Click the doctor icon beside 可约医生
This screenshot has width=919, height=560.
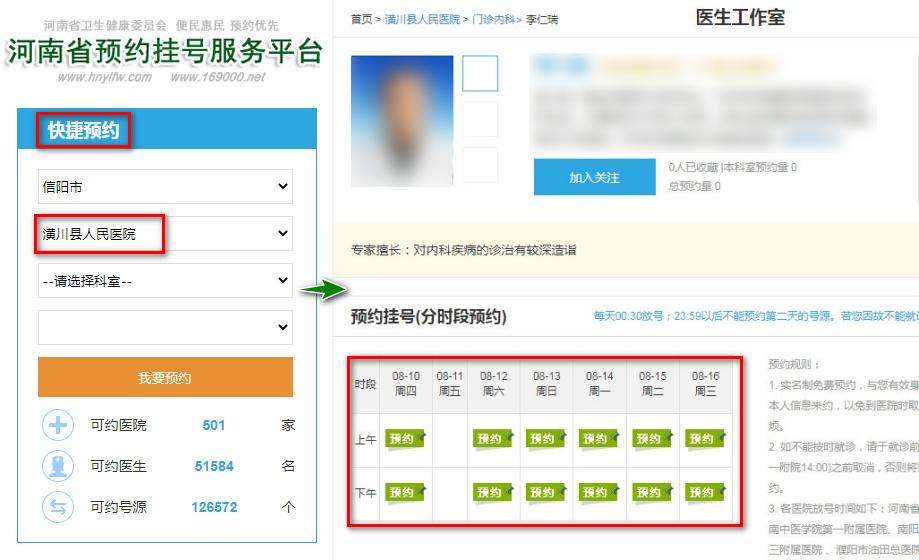pos(58,466)
